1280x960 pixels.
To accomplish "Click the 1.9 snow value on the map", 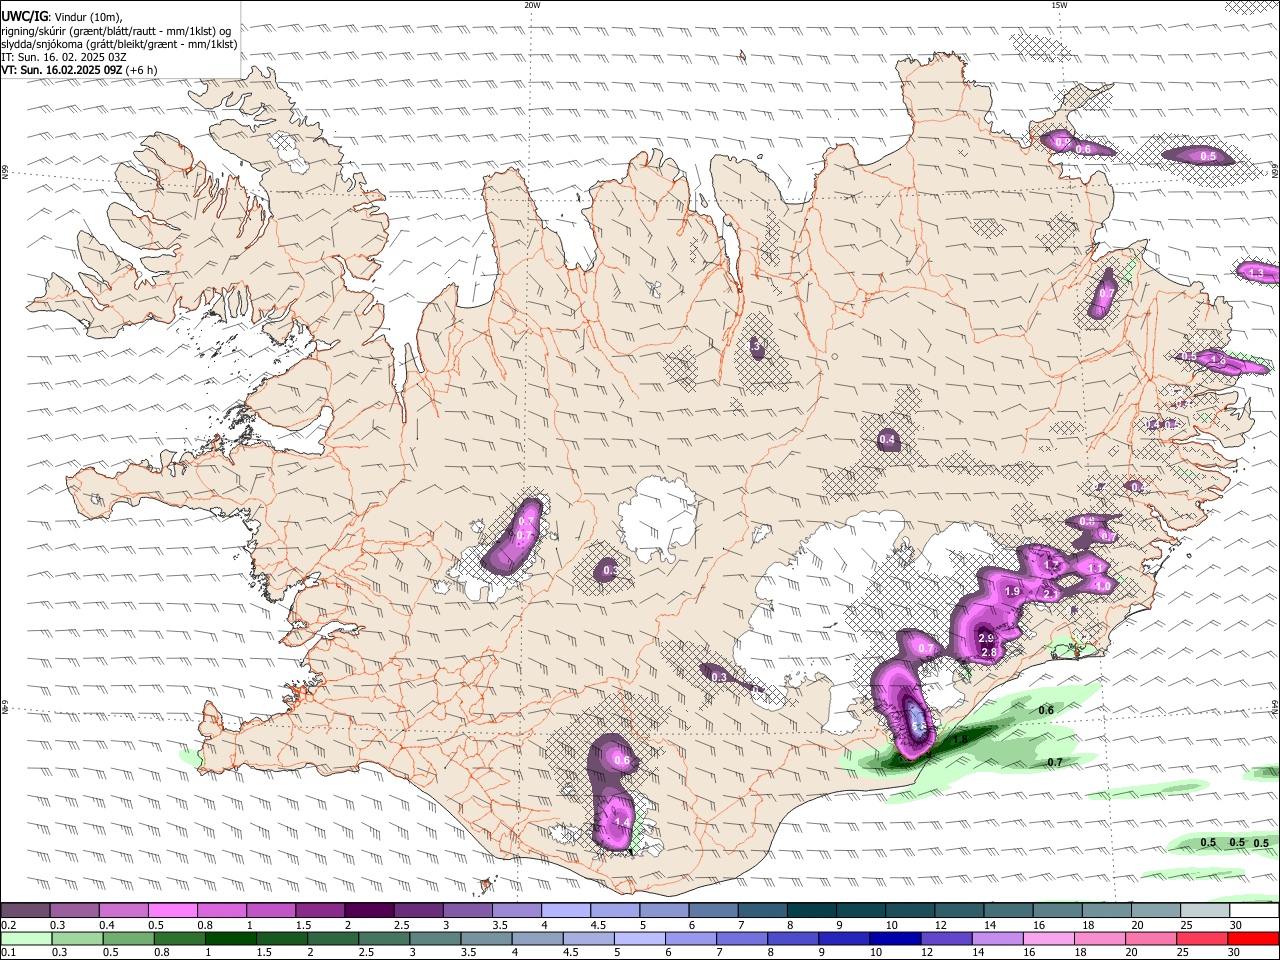I will pos(1011,591).
